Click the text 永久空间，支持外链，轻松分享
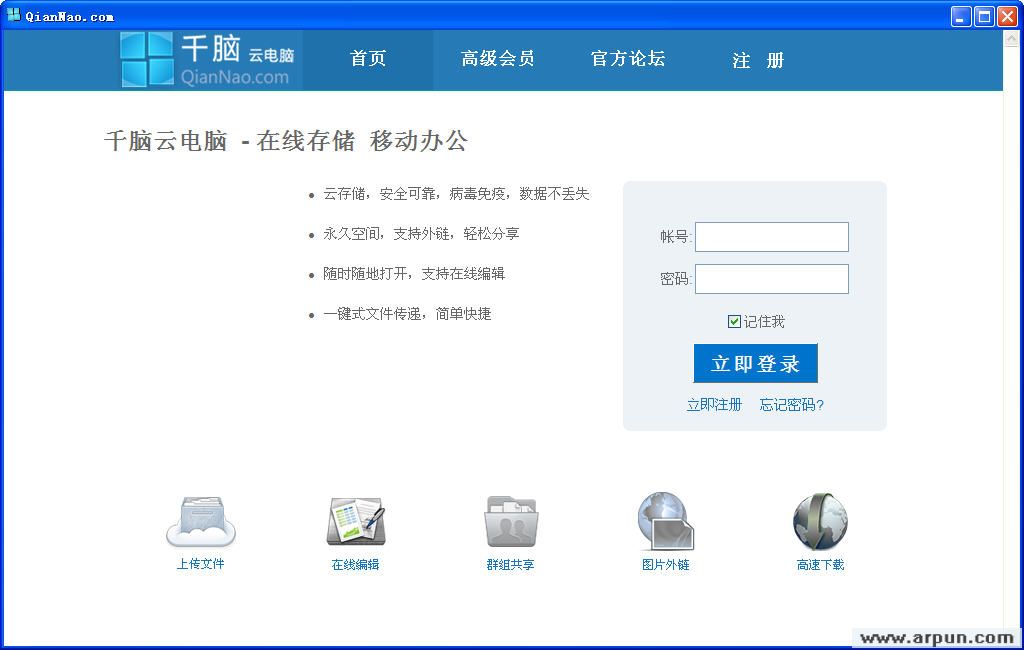This screenshot has height=650, width=1024. click(421, 234)
